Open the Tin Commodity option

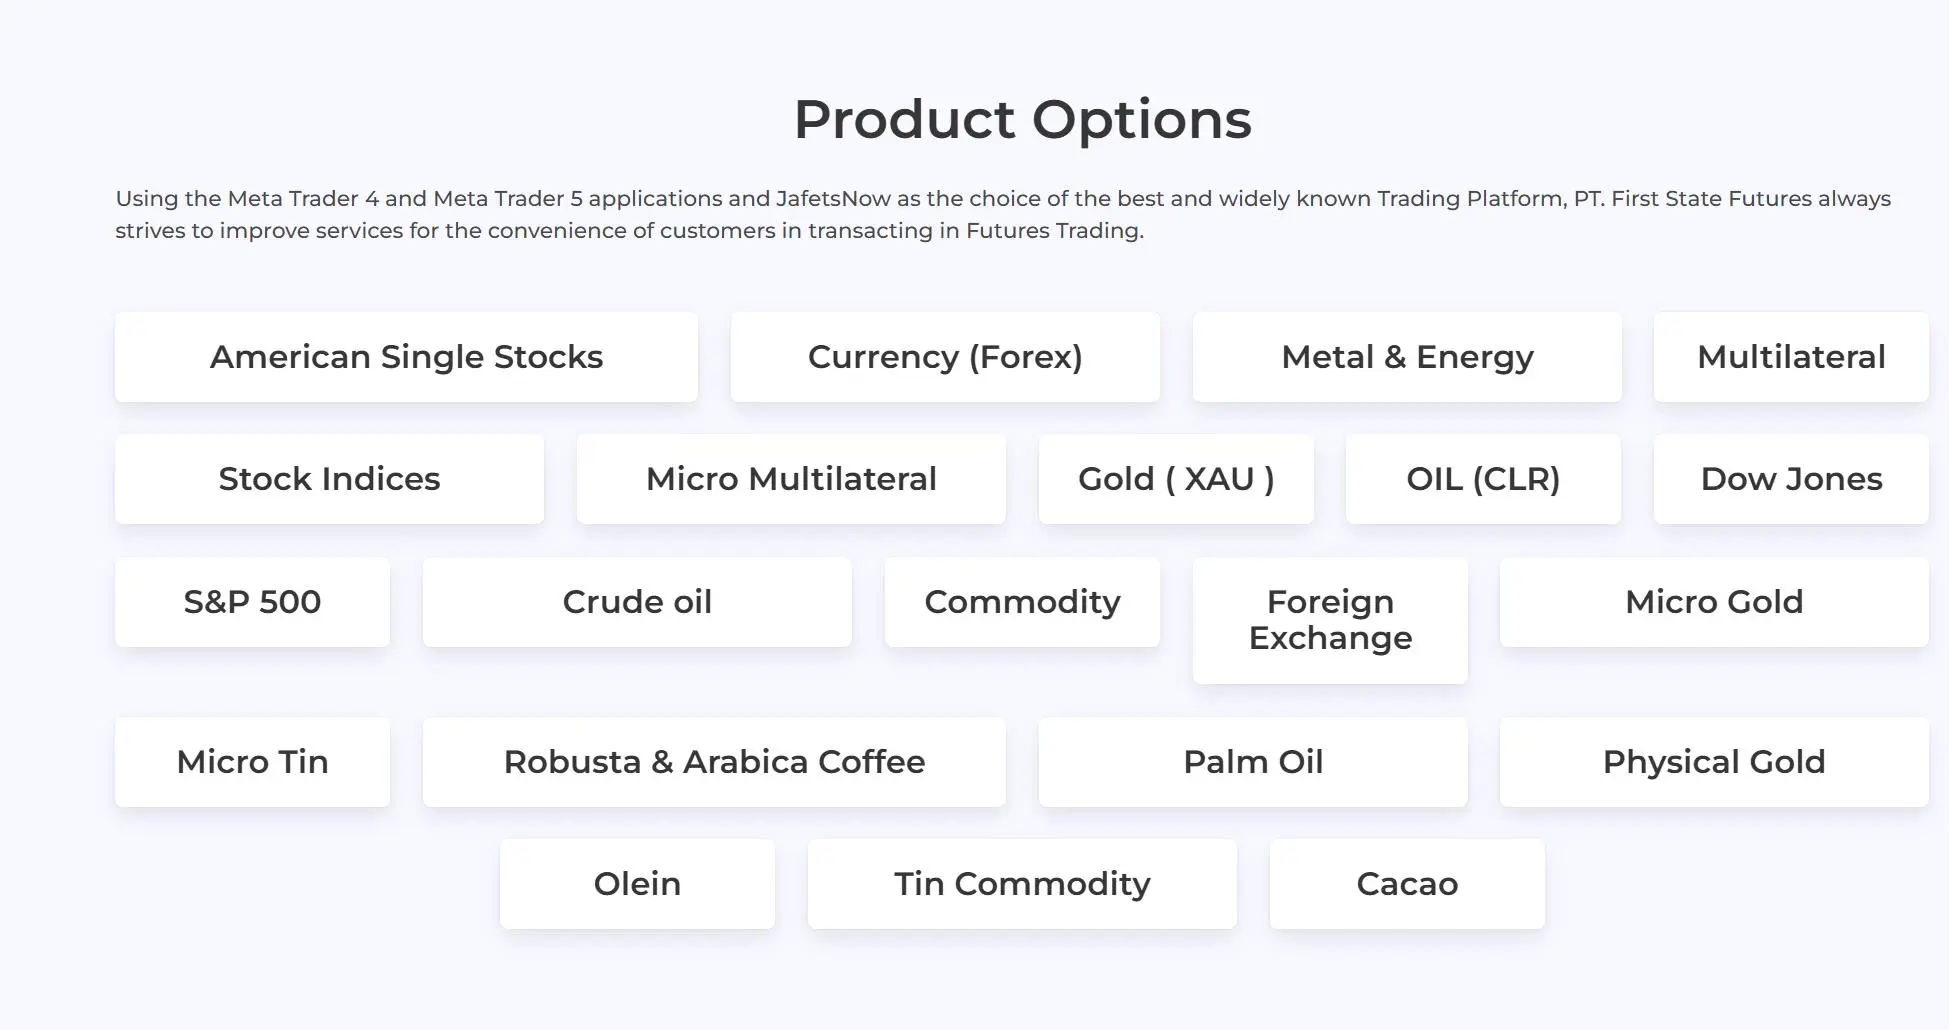tap(1022, 884)
